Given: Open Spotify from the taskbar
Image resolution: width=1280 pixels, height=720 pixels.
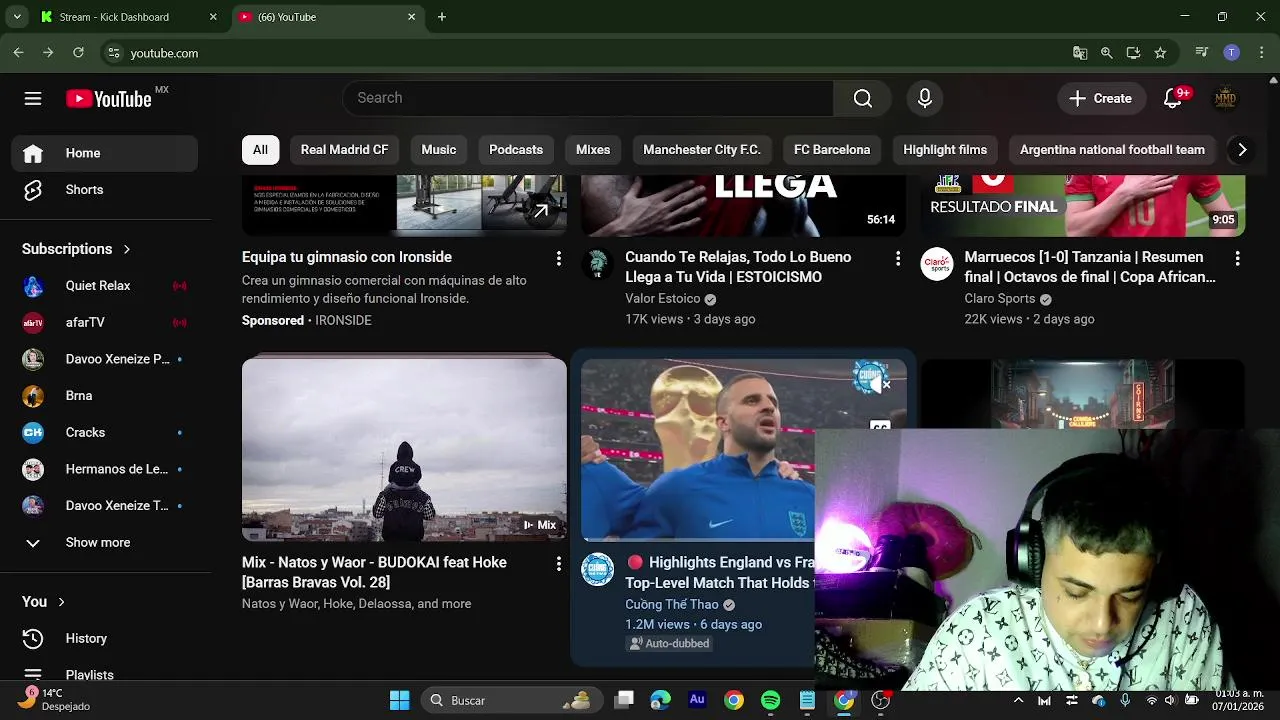Looking at the screenshot, I should pyautogui.click(x=770, y=700).
